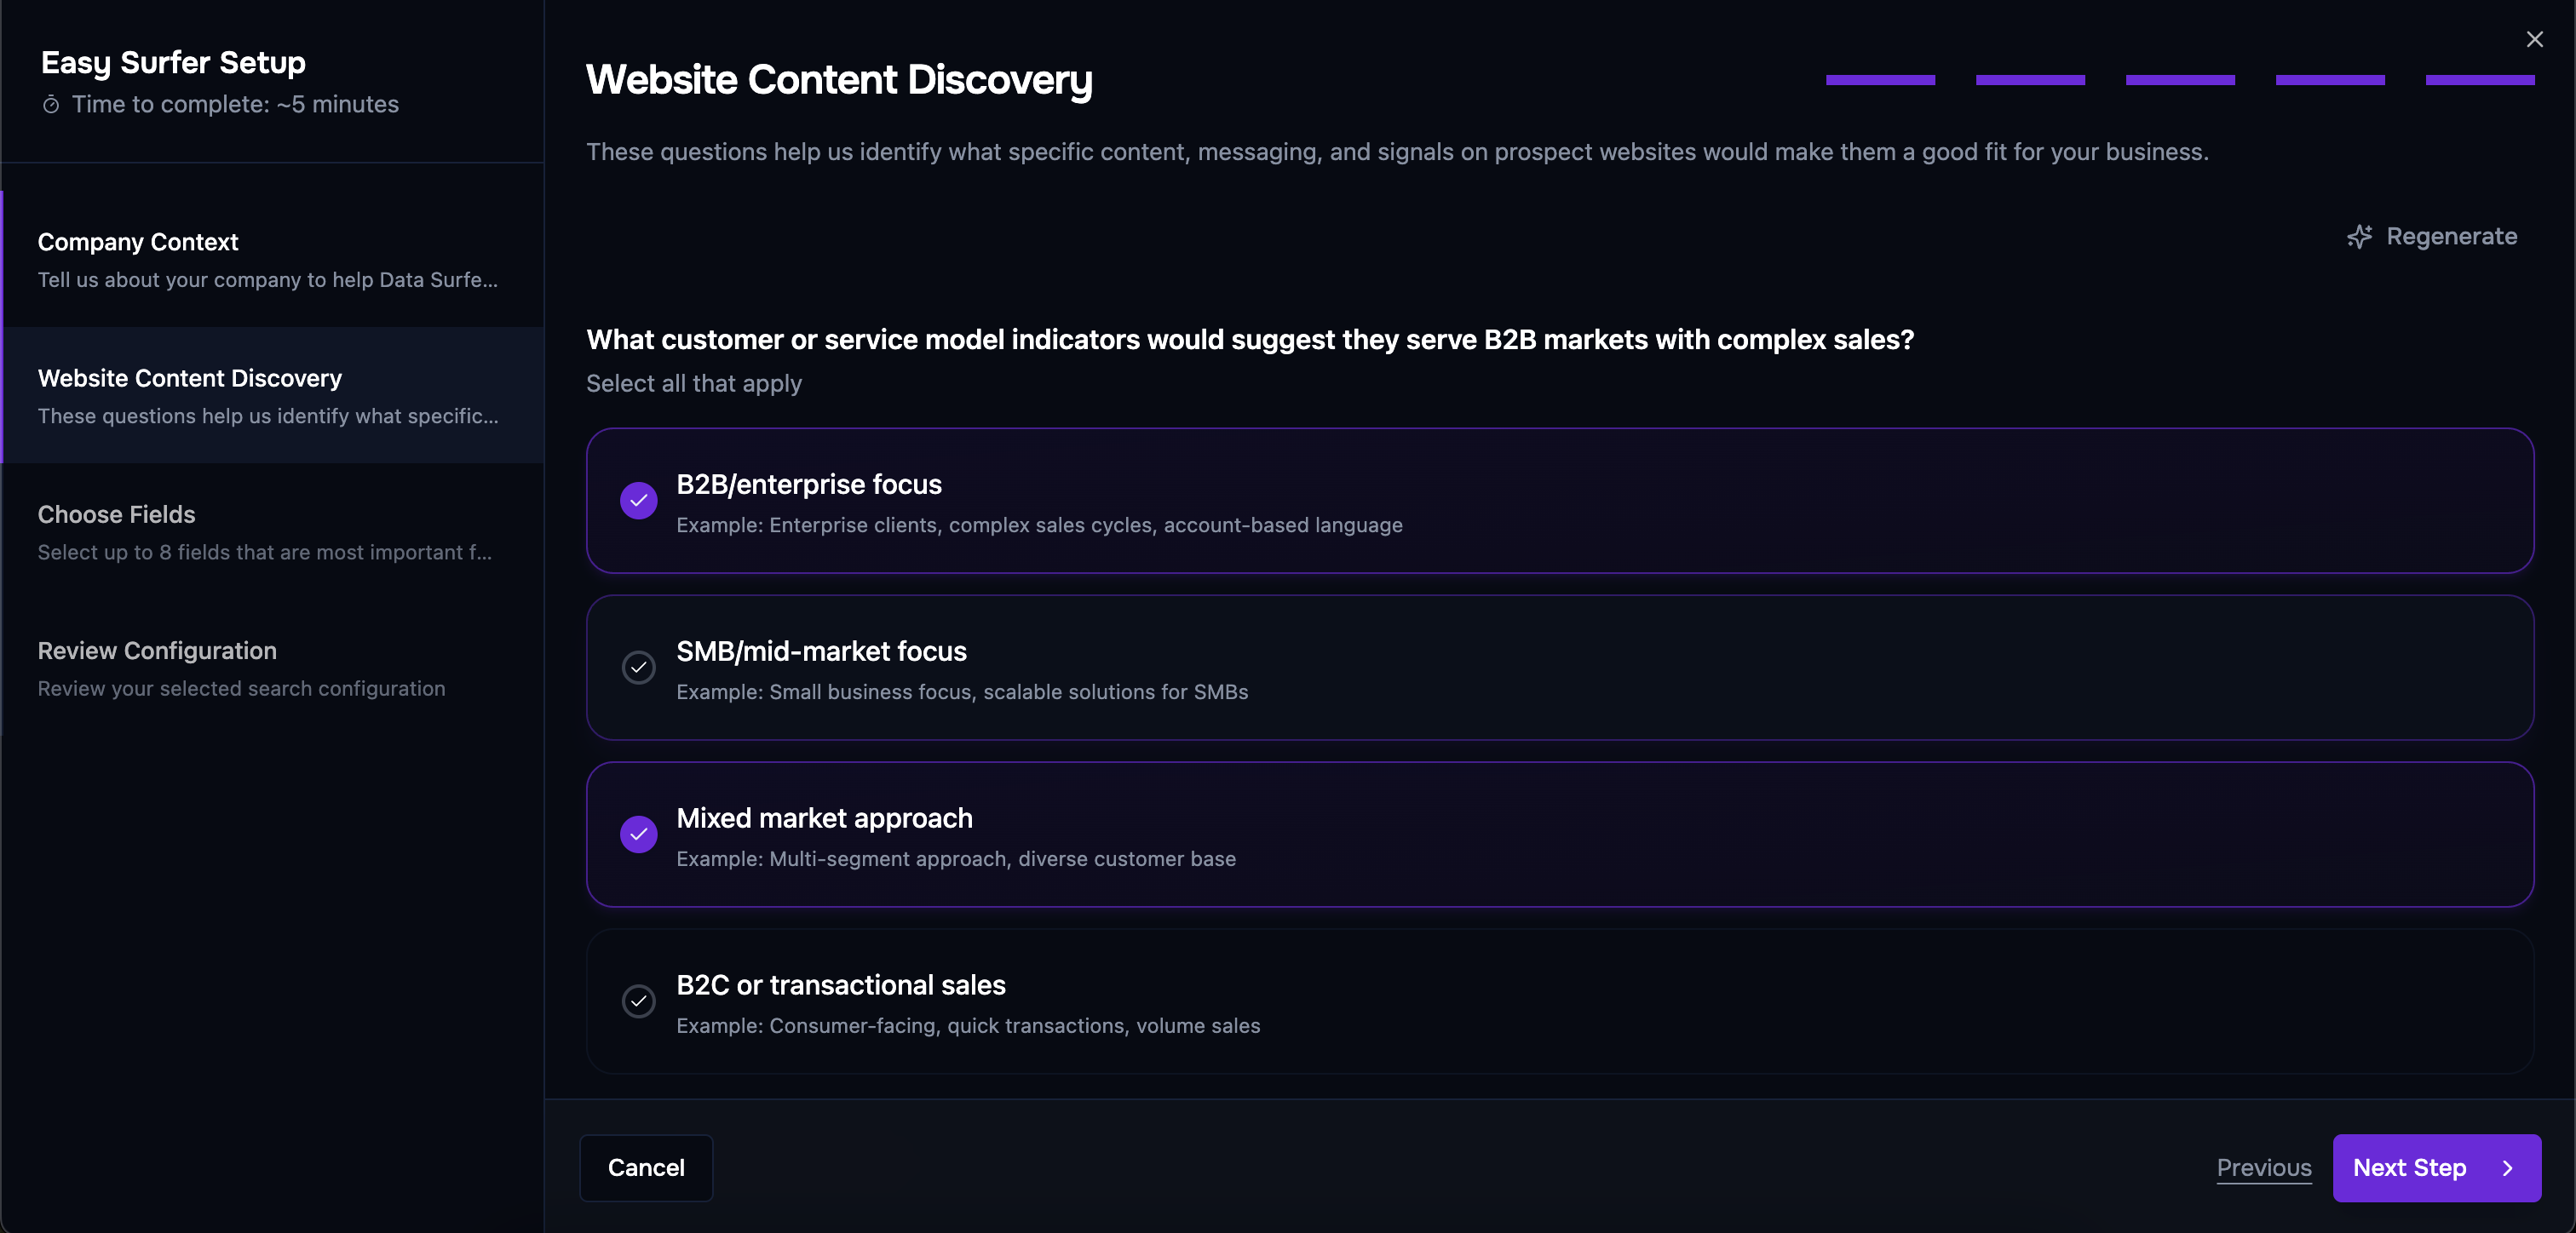Click the first progress bar segment
This screenshot has height=1233, width=2576.
1880,80
